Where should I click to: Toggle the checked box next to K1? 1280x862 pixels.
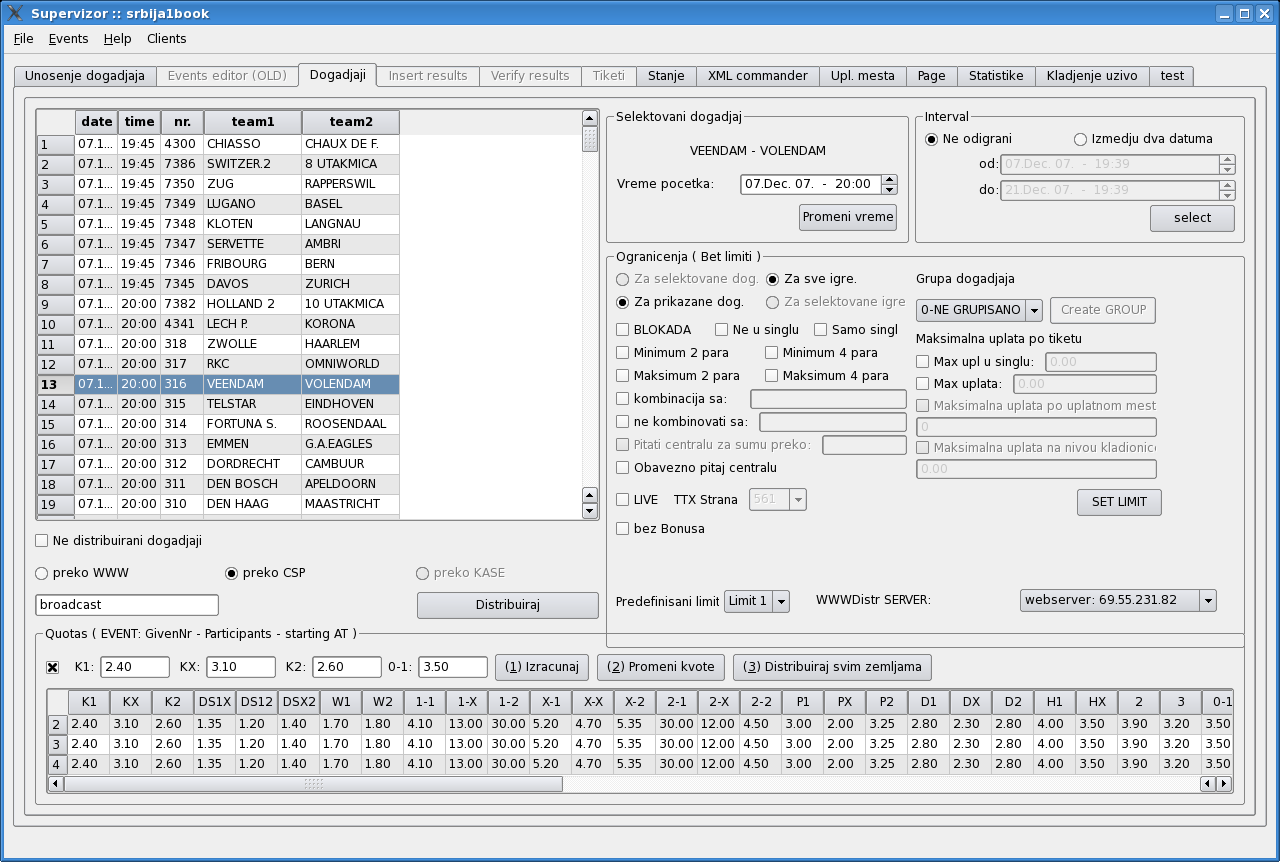tap(53, 667)
